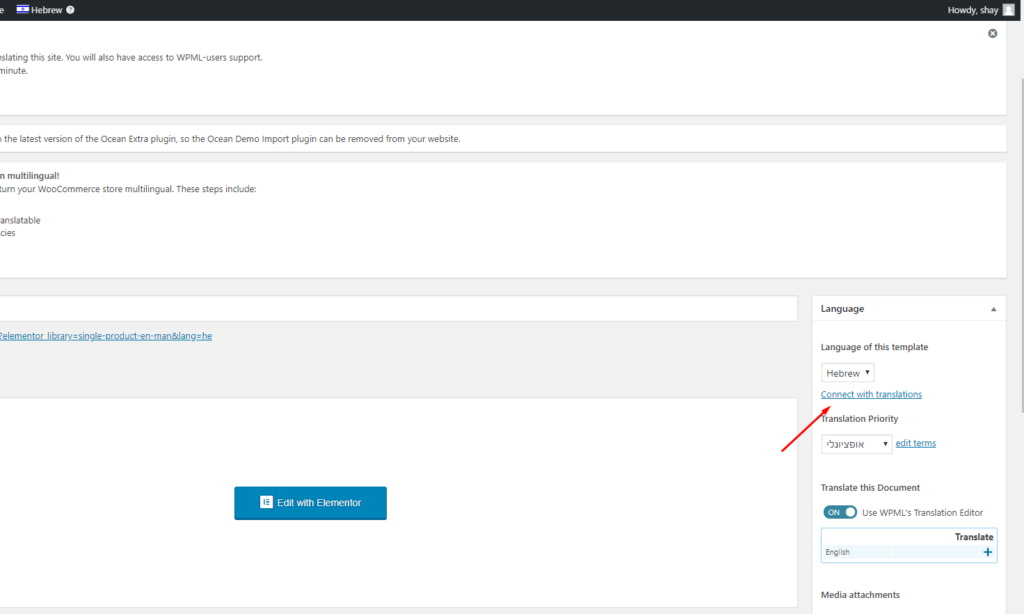This screenshot has width=1024, height=614.
Task: Click the page's vertical scrollbar
Action: (x=1021, y=246)
